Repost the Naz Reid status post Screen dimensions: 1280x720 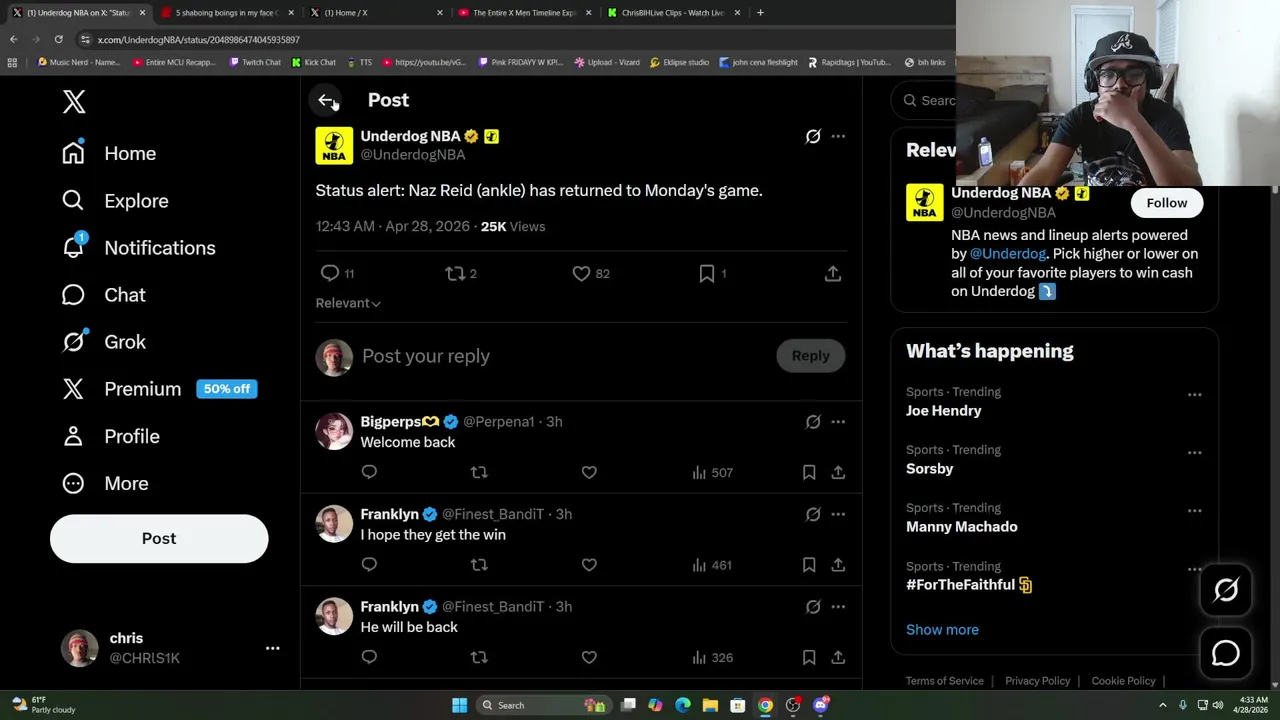tap(455, 273)
